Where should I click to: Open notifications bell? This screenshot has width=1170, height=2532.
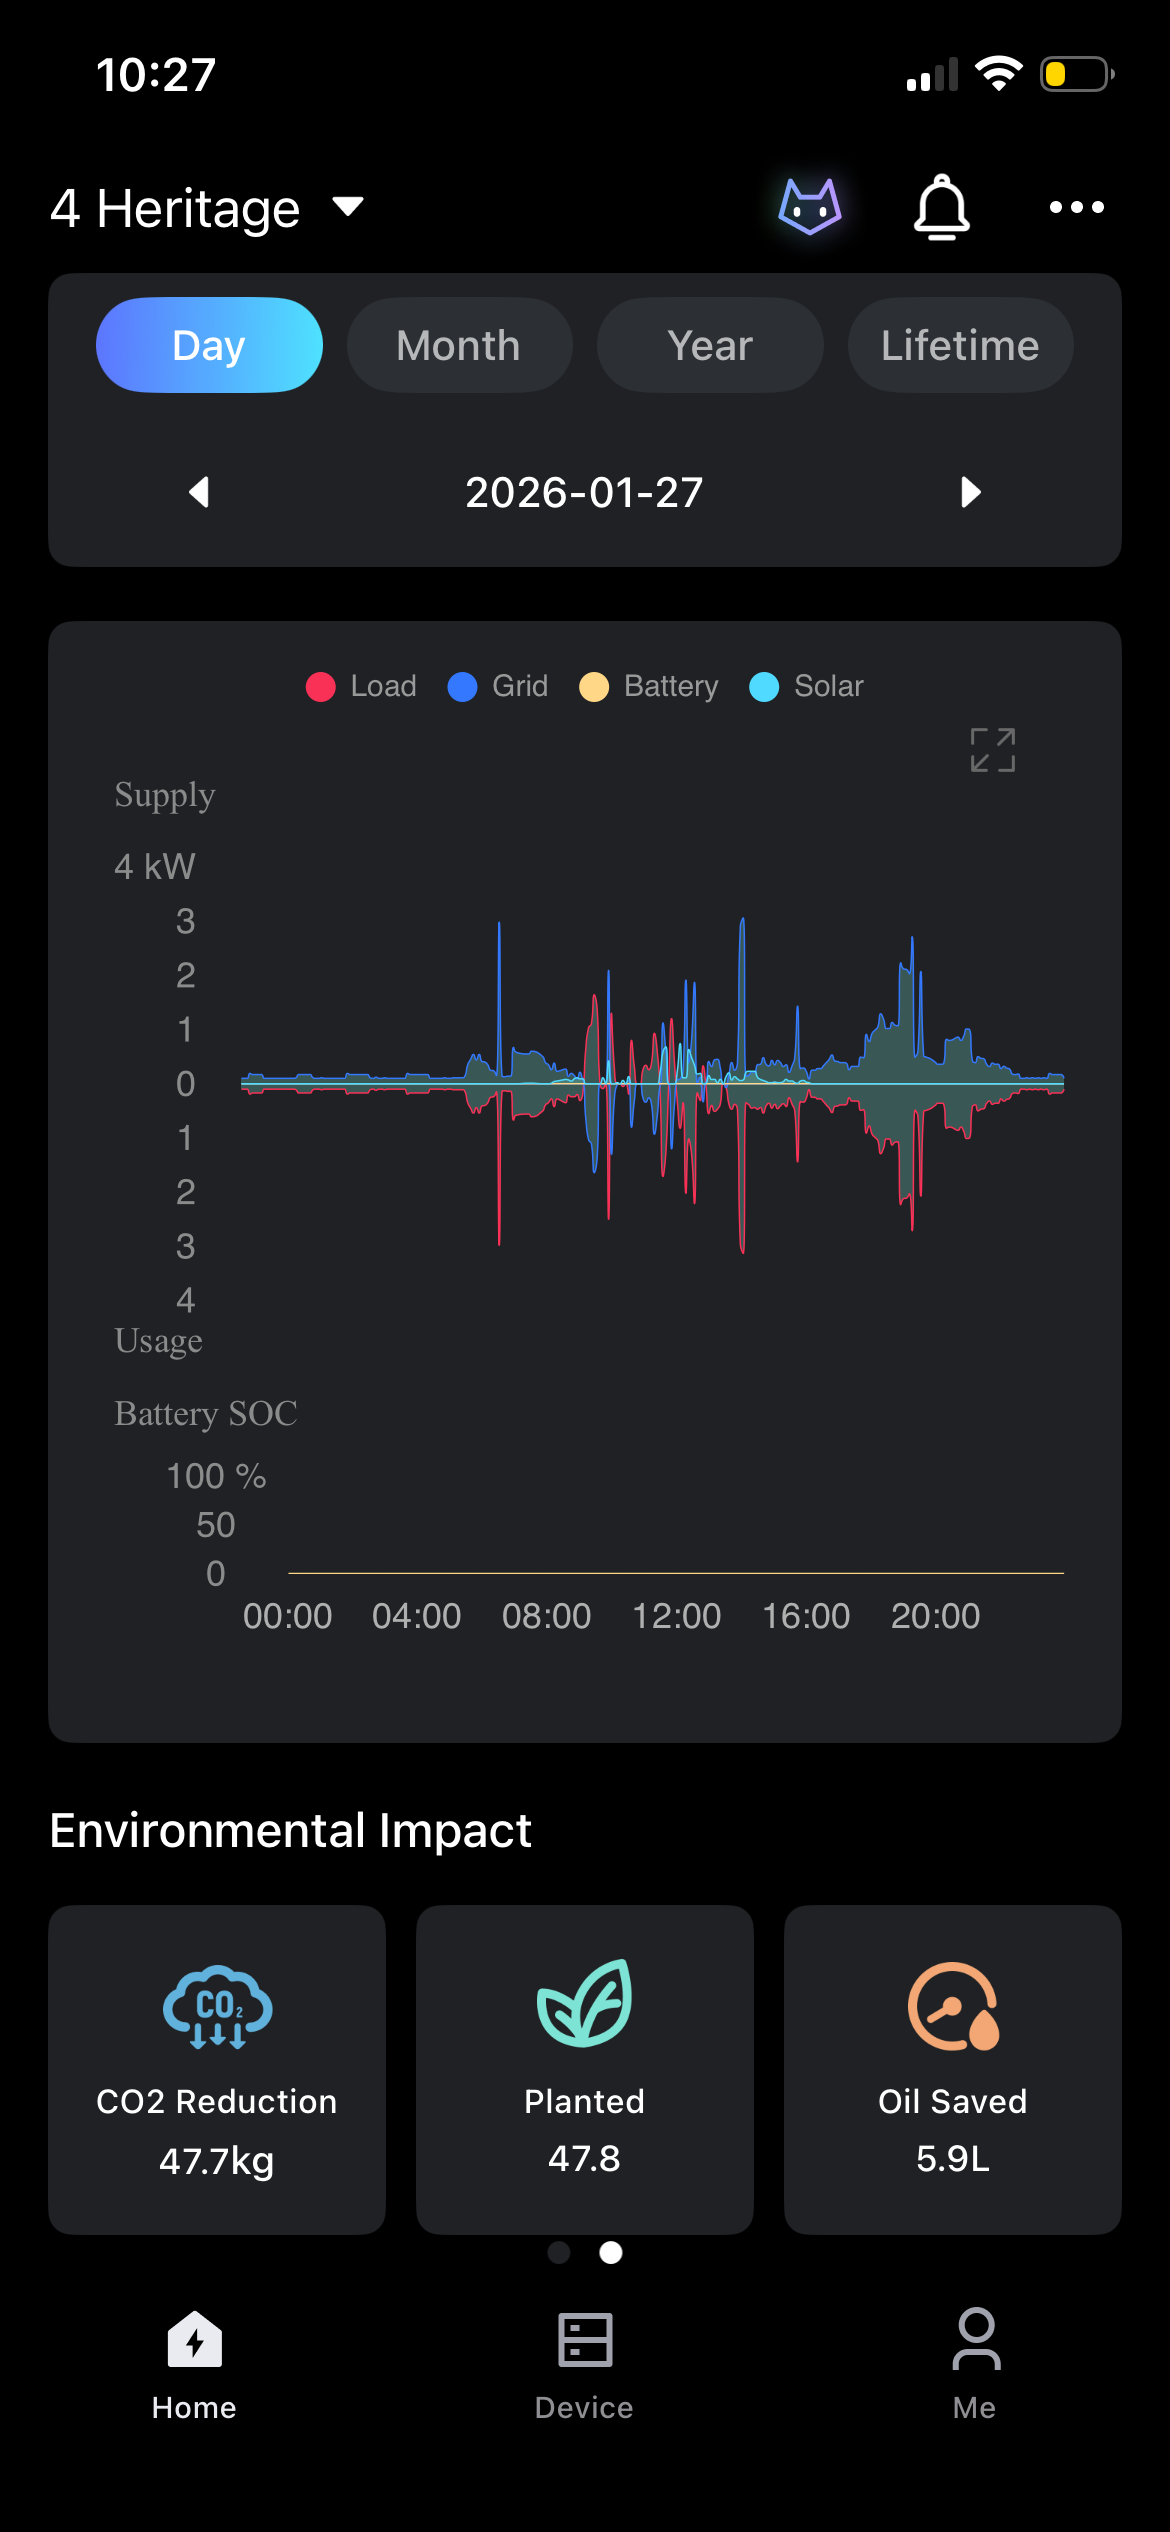942,207
